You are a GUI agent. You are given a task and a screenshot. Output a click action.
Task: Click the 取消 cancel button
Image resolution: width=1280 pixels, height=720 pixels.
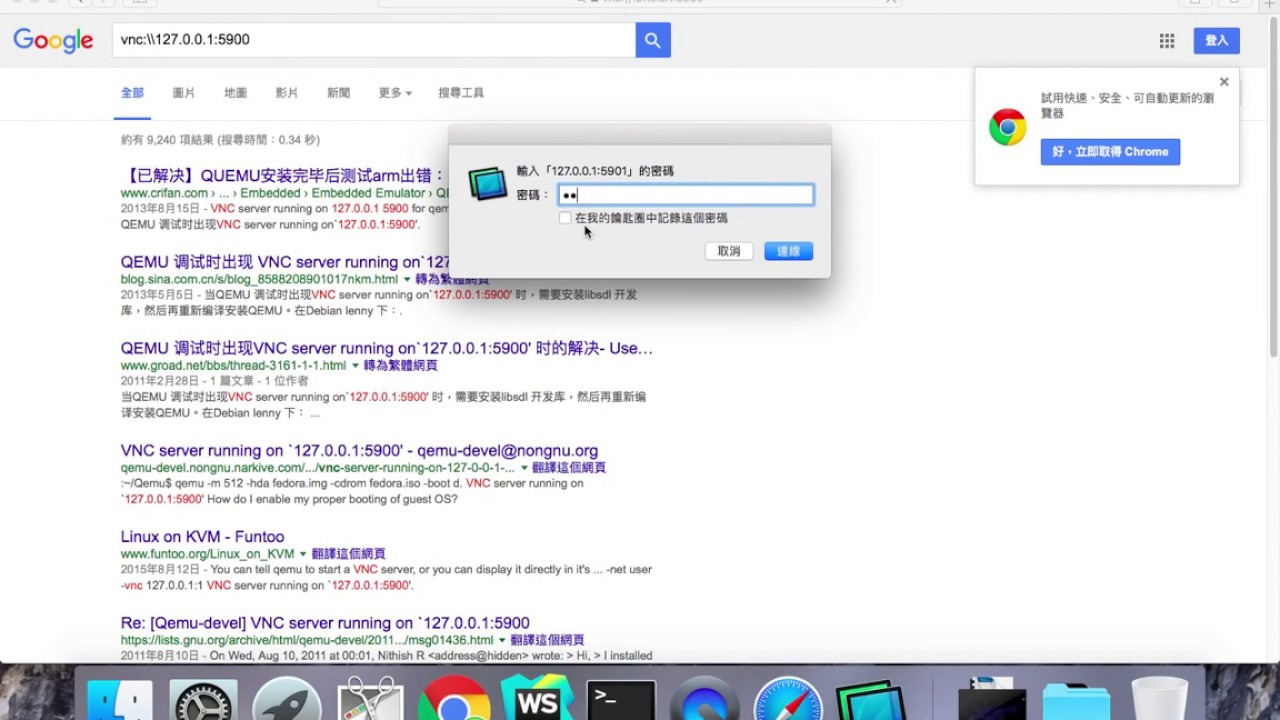729,251
